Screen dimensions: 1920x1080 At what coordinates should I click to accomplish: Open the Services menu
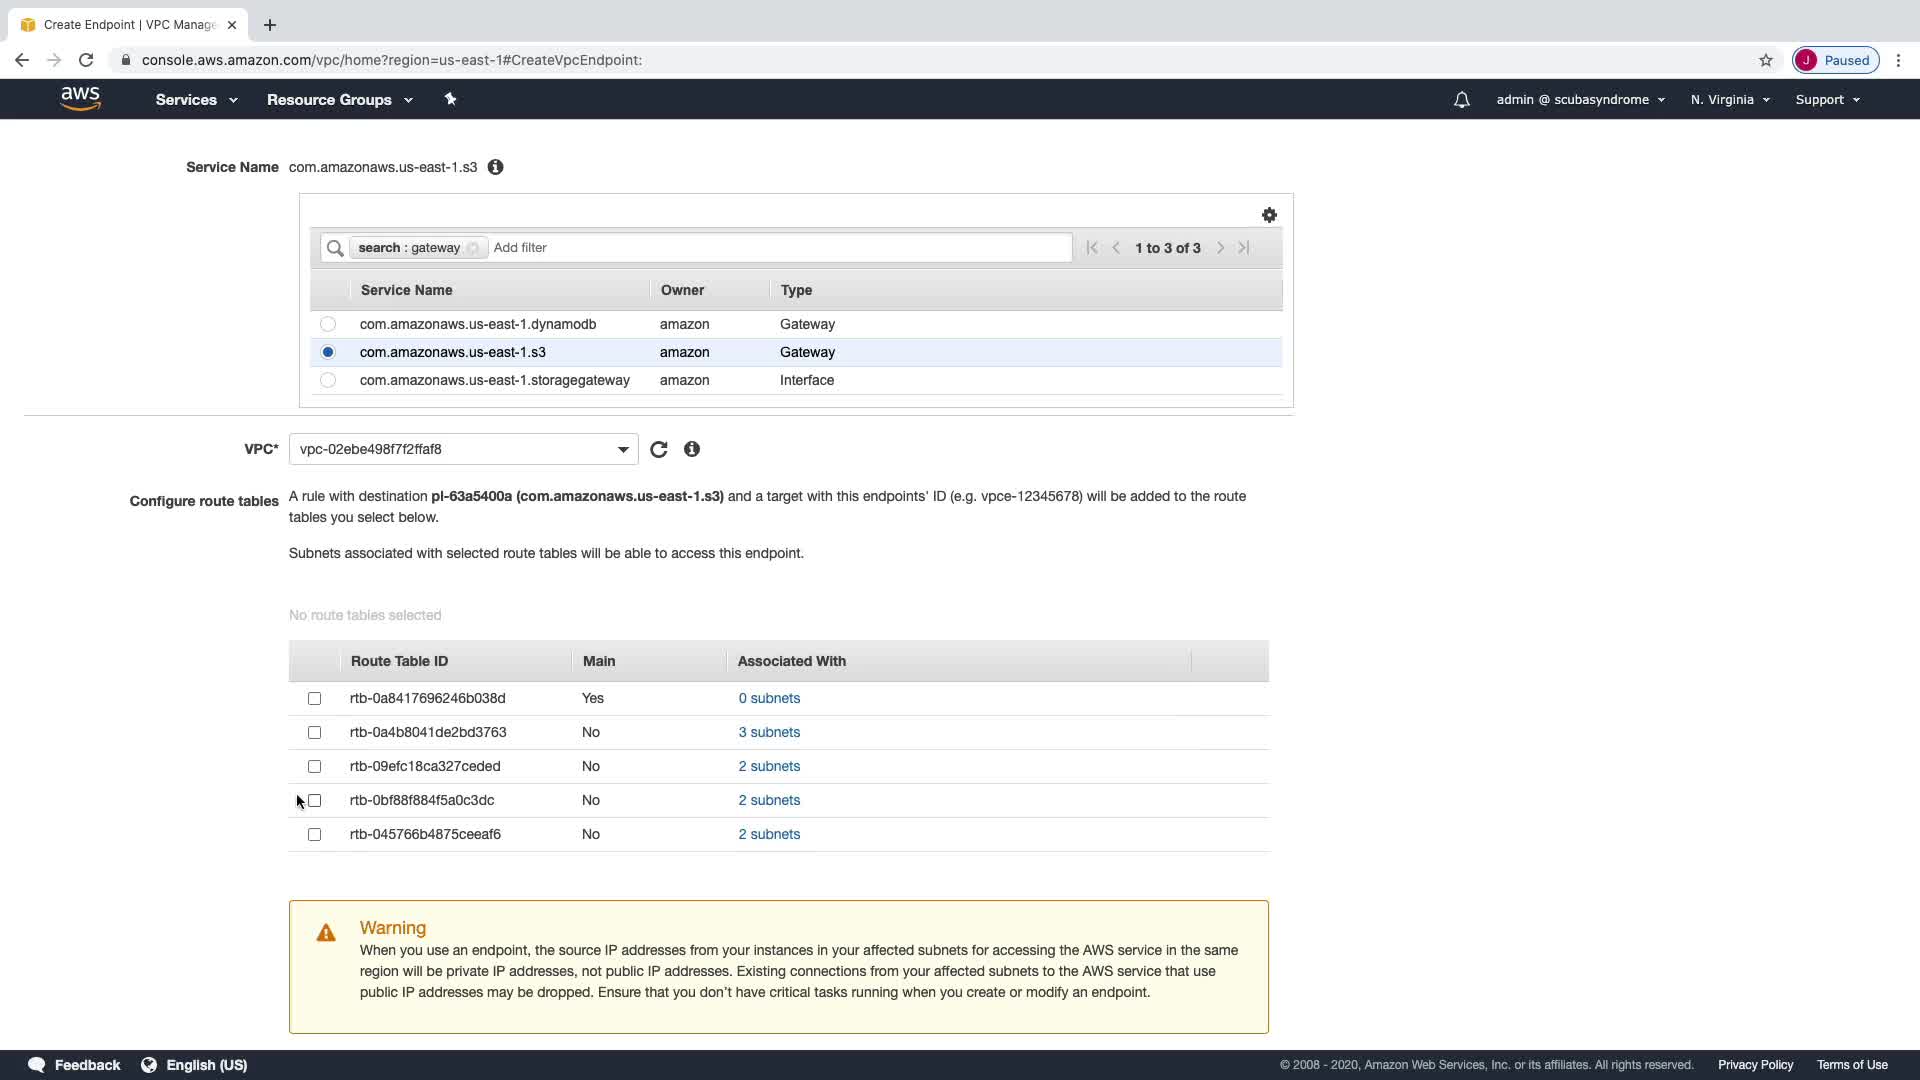tap(196, 100)
